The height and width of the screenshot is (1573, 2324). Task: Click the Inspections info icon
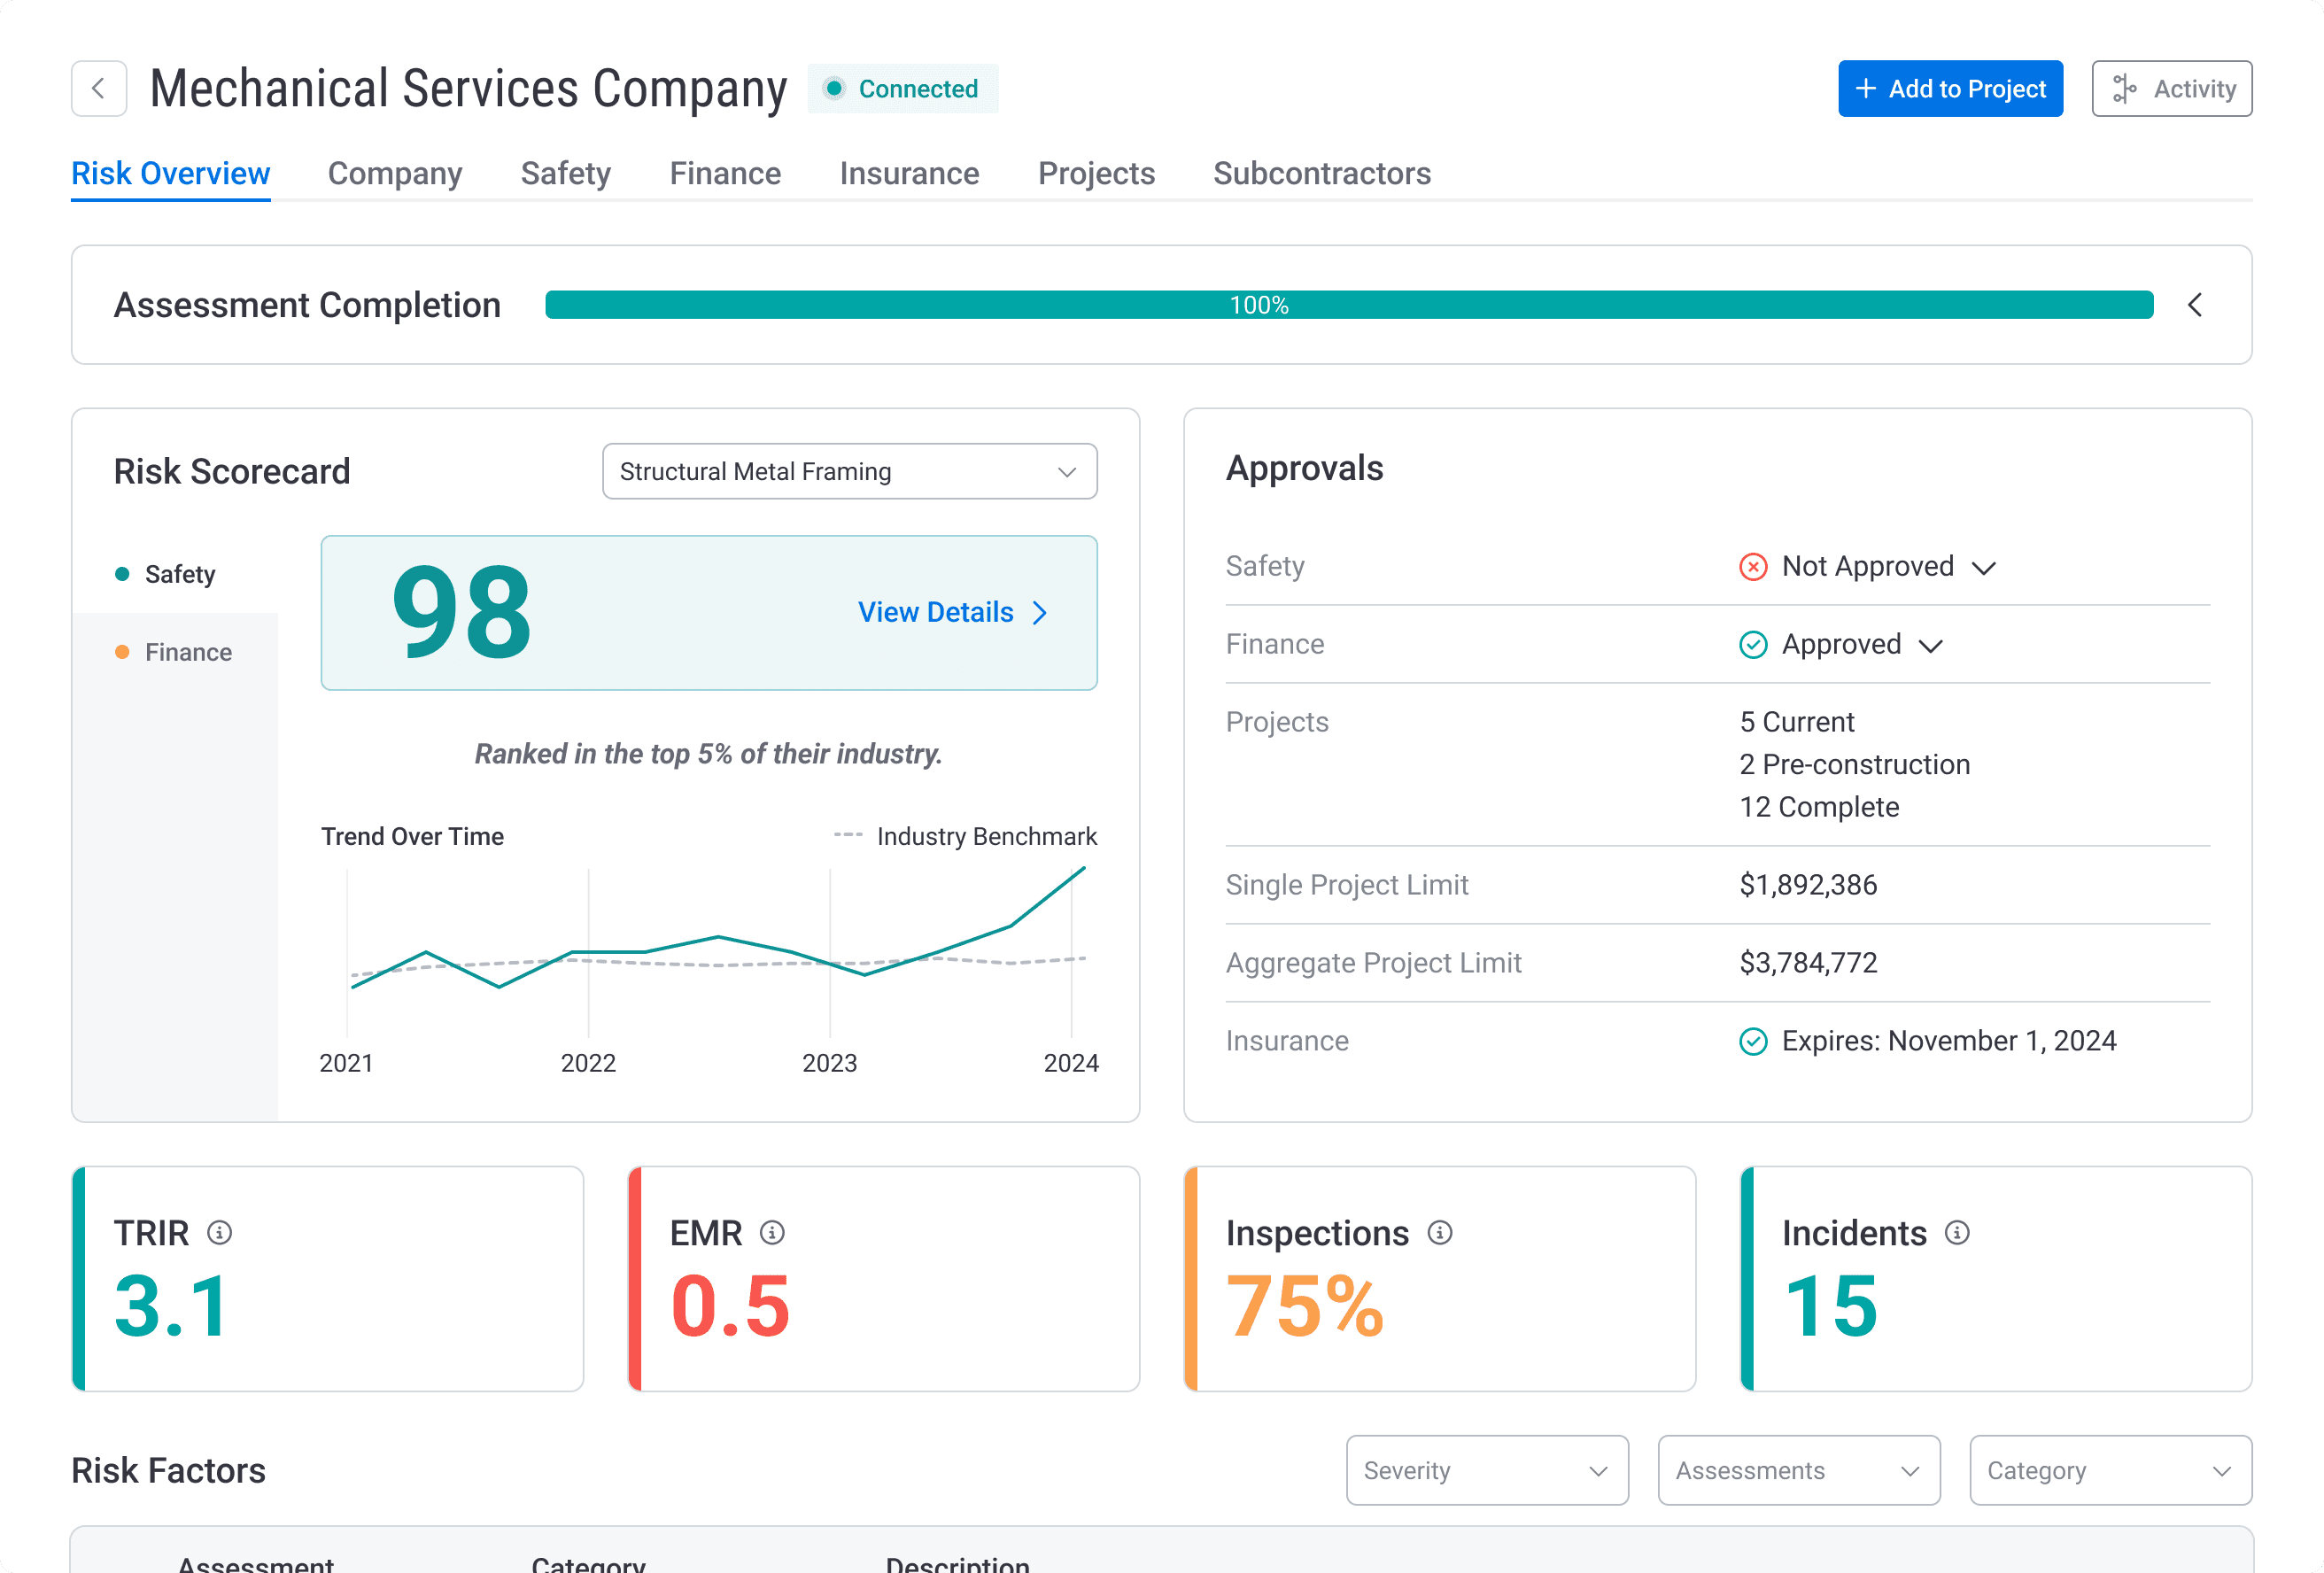pyautogui.click(x=1439, y=1232)
